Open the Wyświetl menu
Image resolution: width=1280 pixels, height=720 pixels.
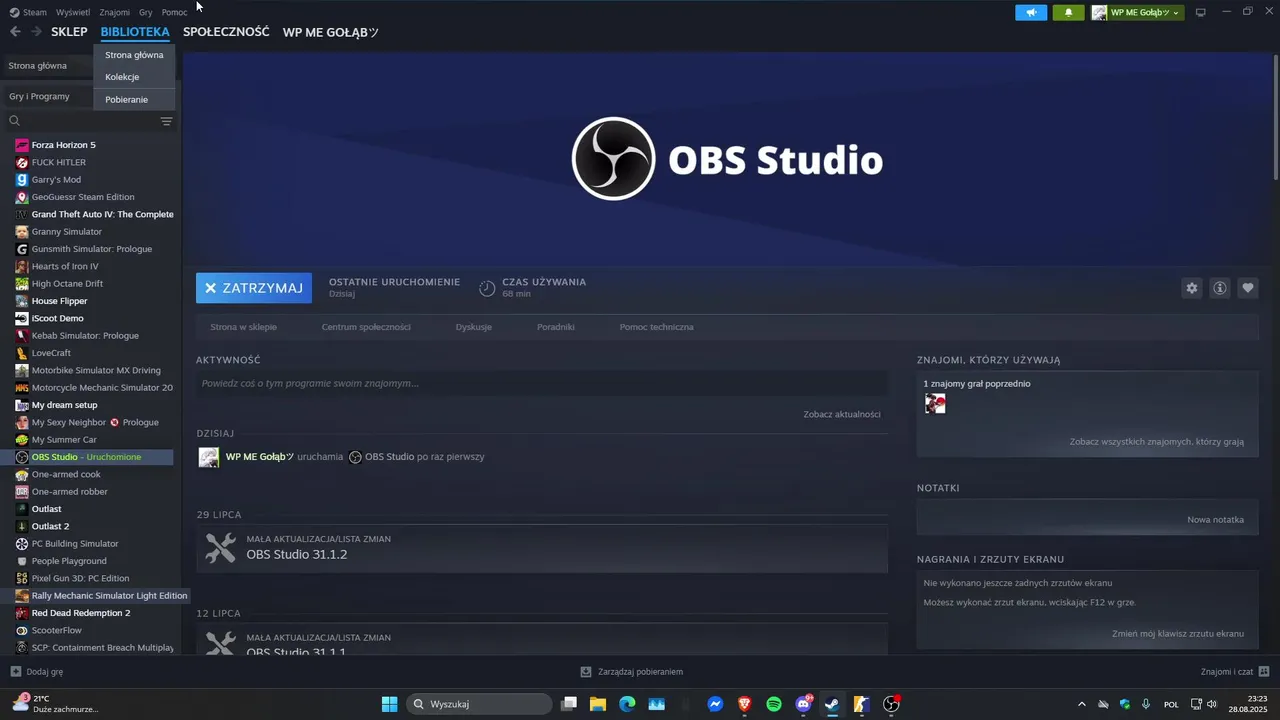73,12
